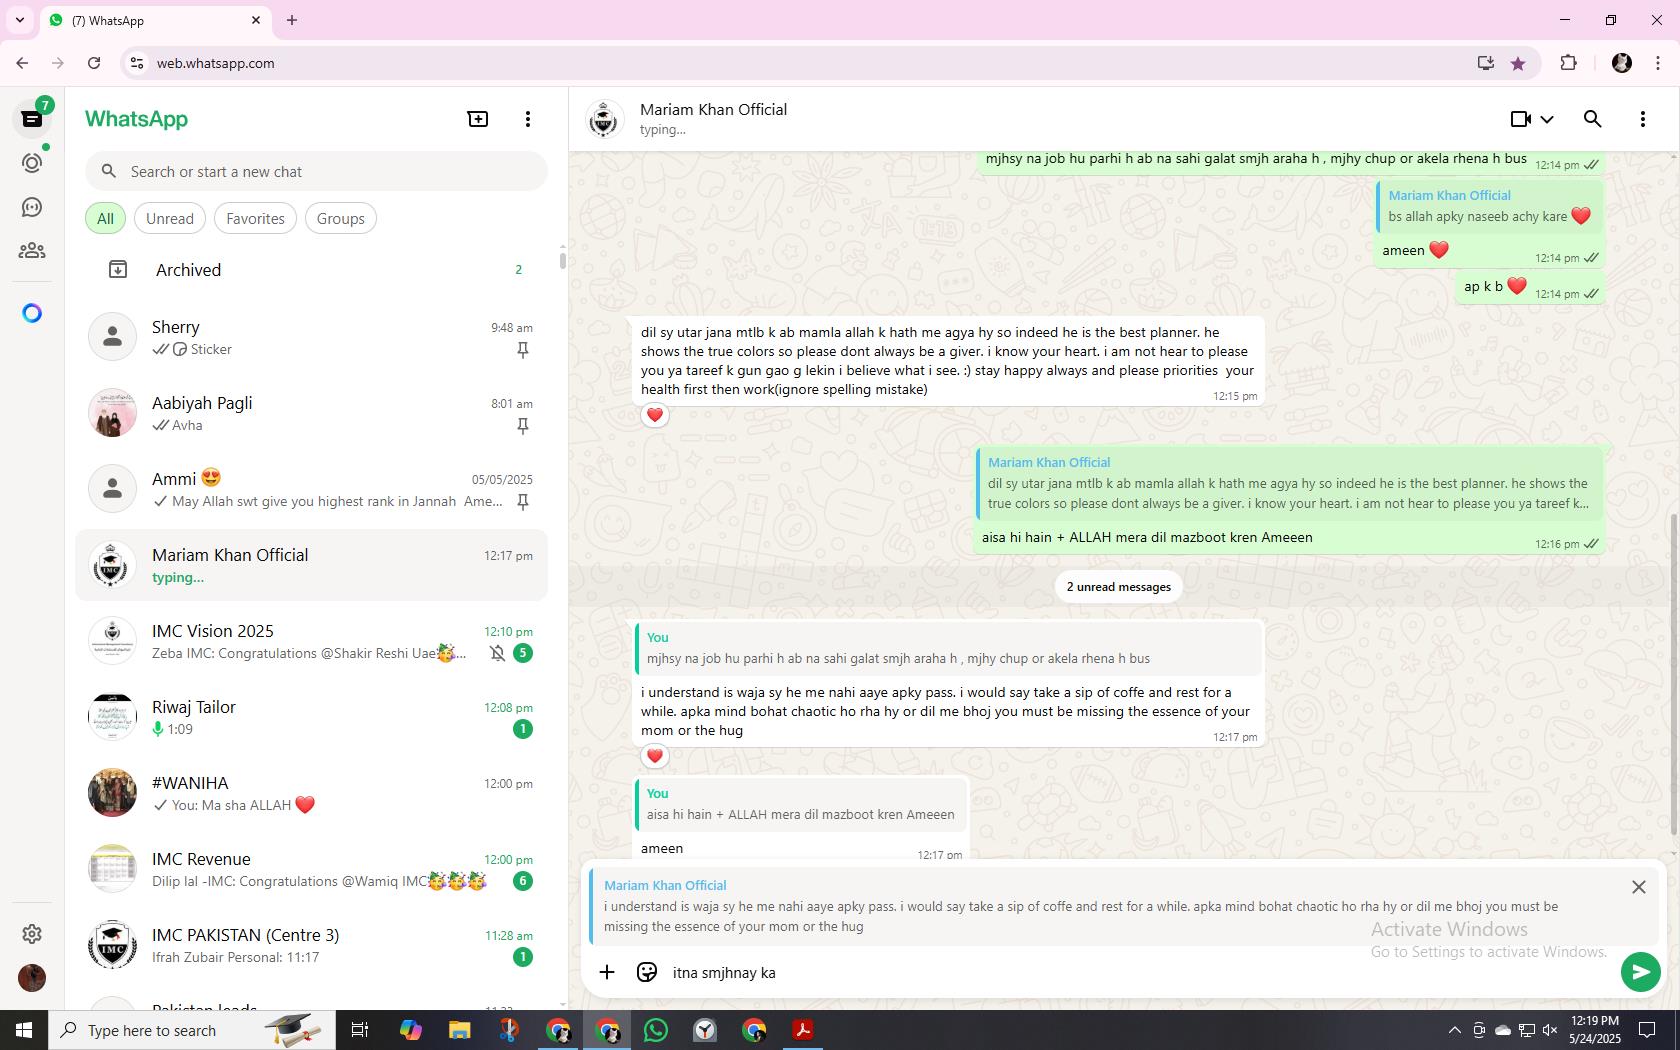This screenshot has height=1050, width=1680.
Task: Open the Sherry chat
Action: 312,337
